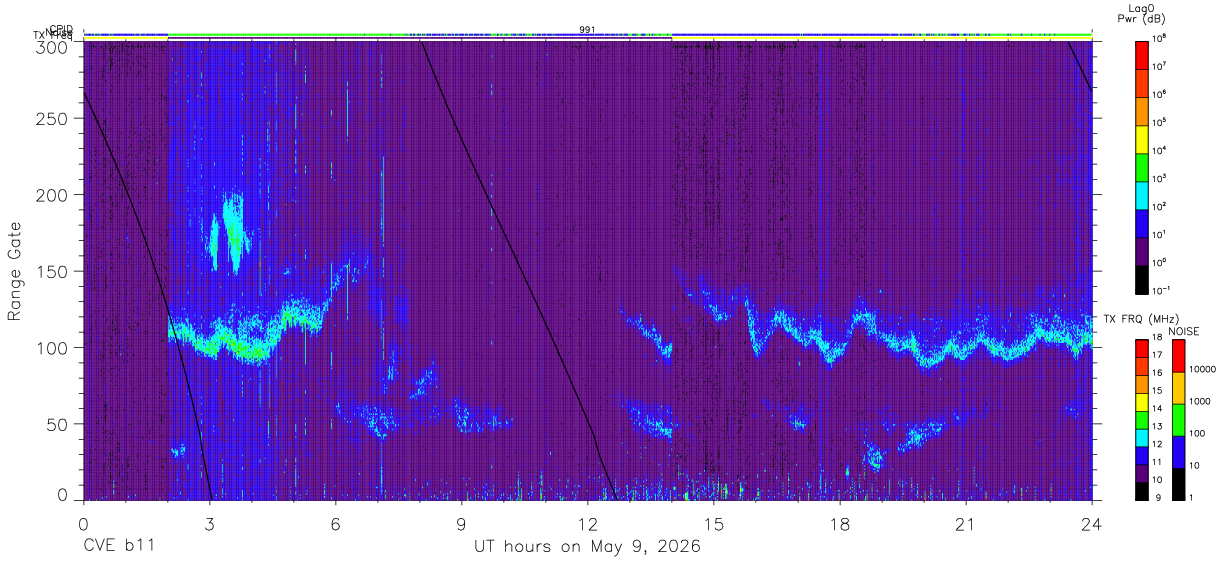The image size is (1228, 567).
Task: Select the blue segment of the NOISE colorbar
Action: [1178, 452]
